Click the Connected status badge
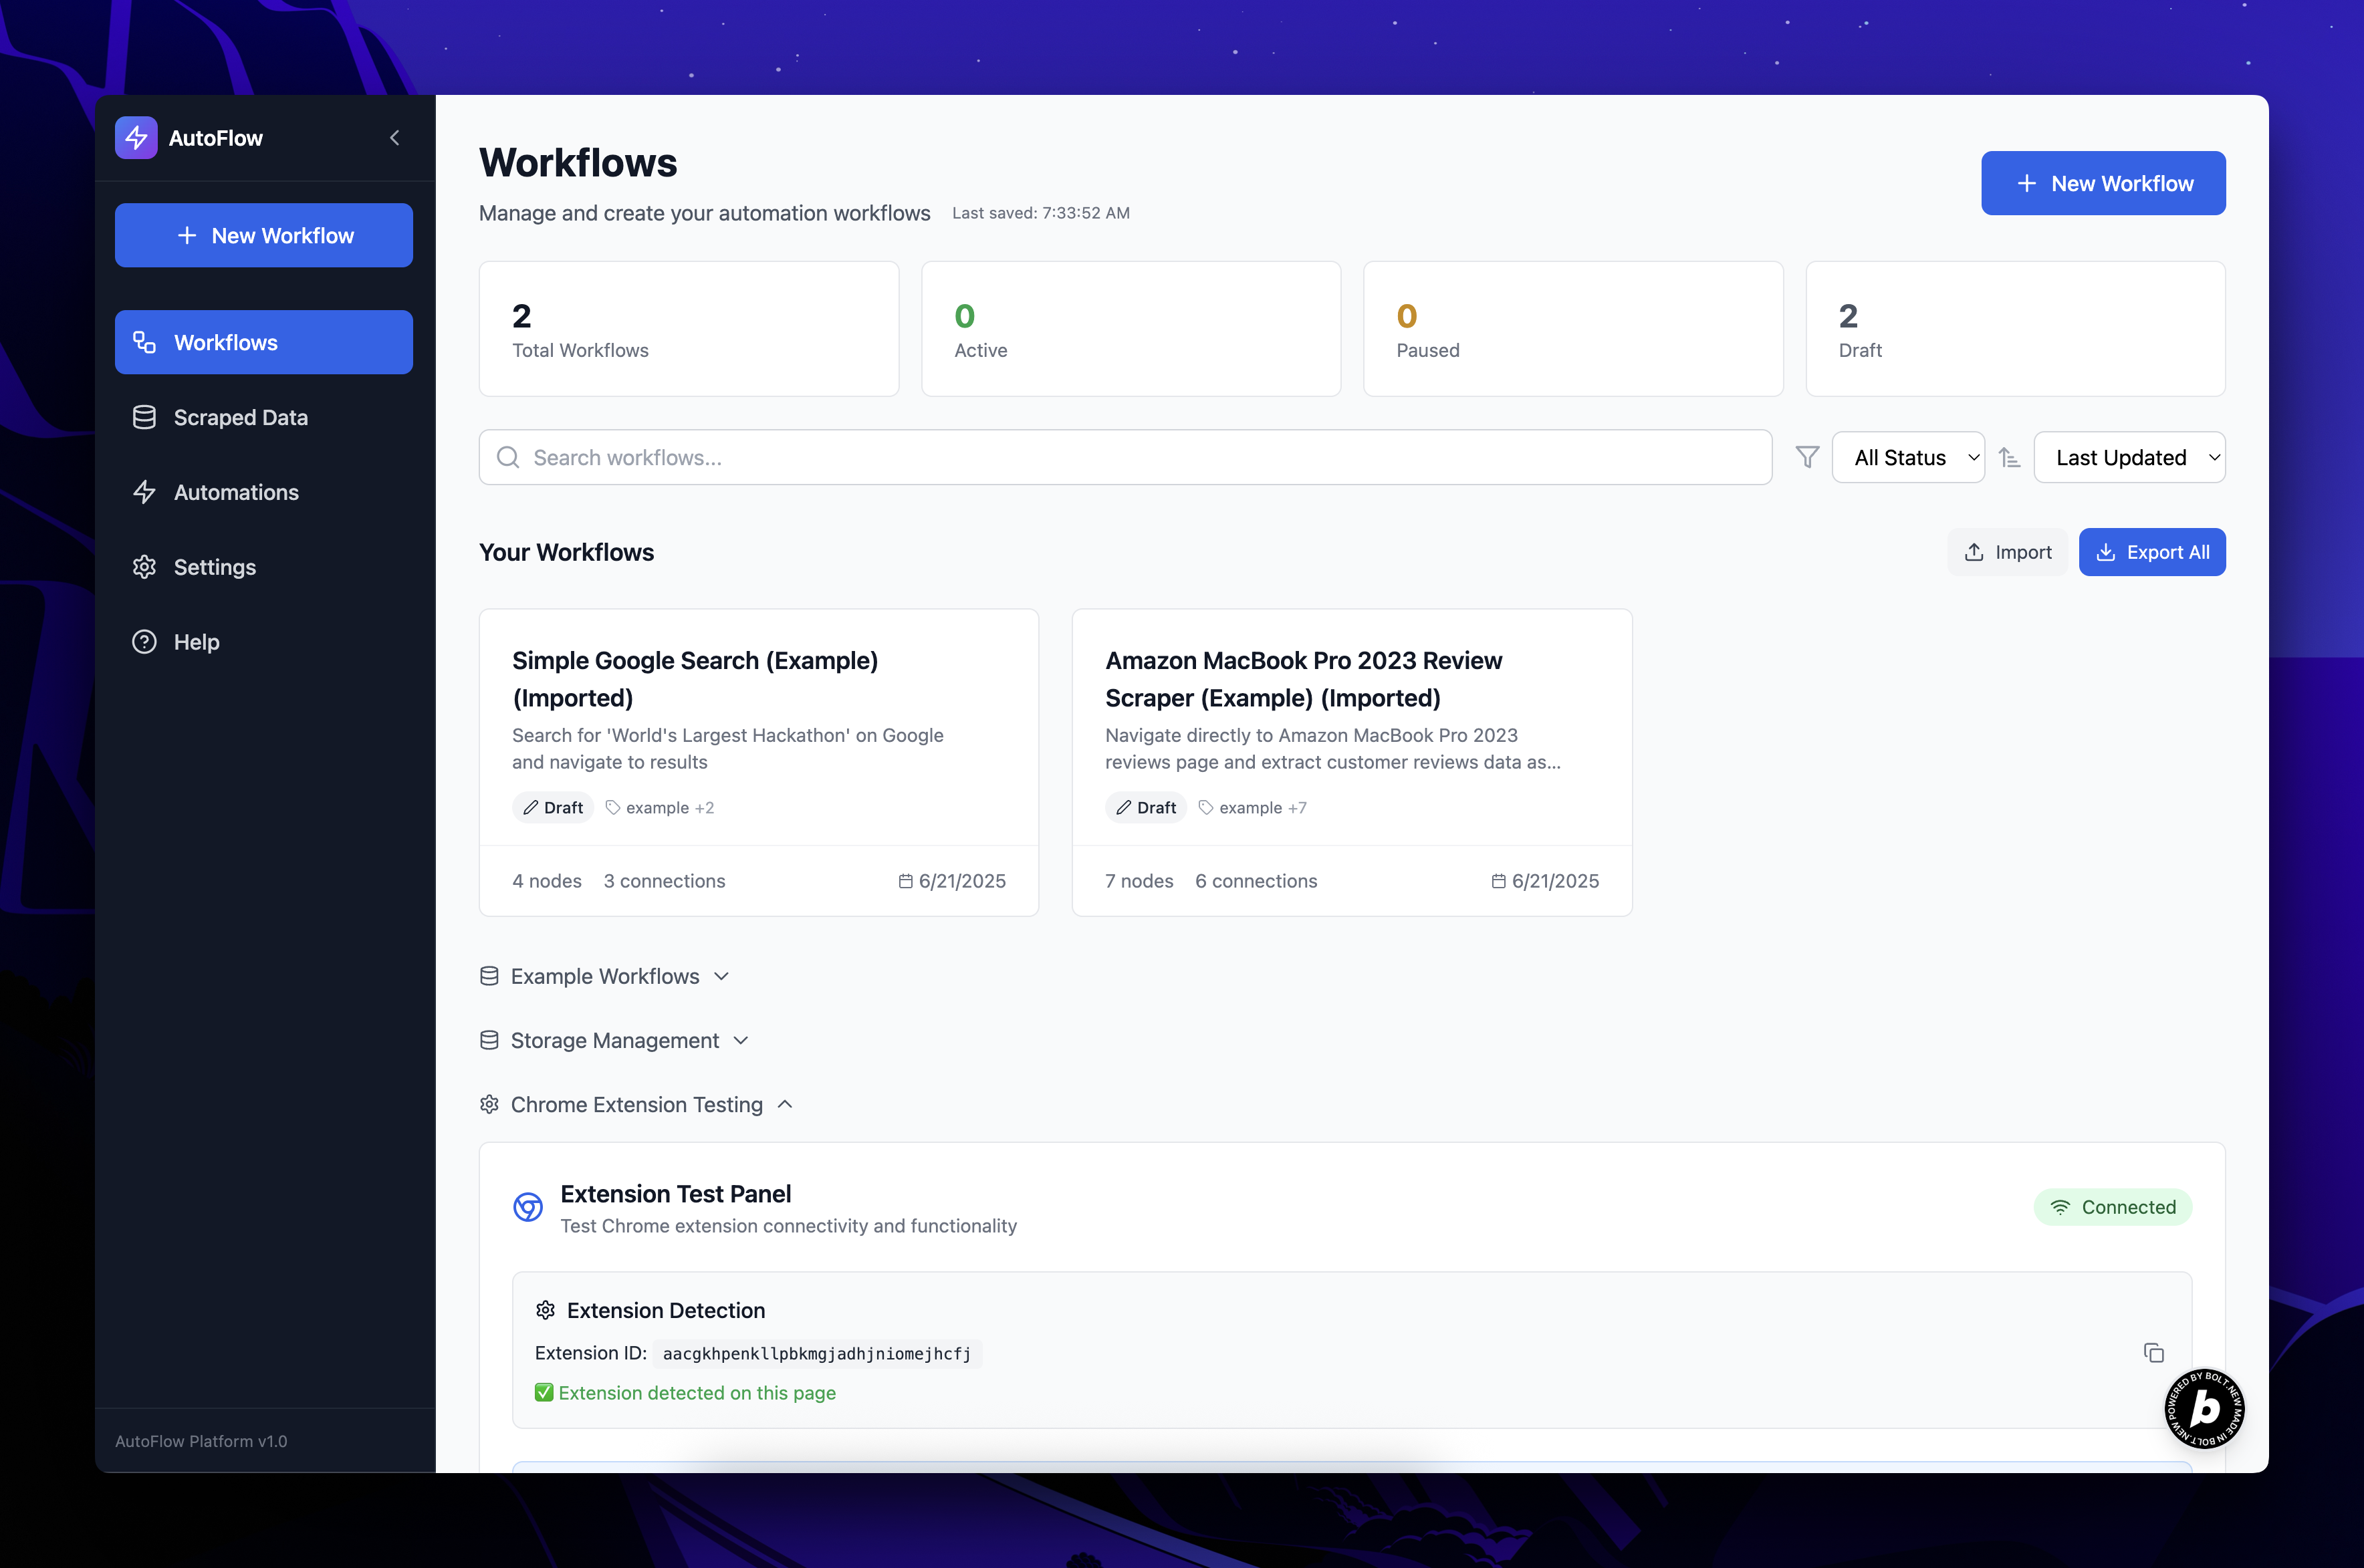The width and height of the screenshot is (2364, 1568). (2112, 1207)
